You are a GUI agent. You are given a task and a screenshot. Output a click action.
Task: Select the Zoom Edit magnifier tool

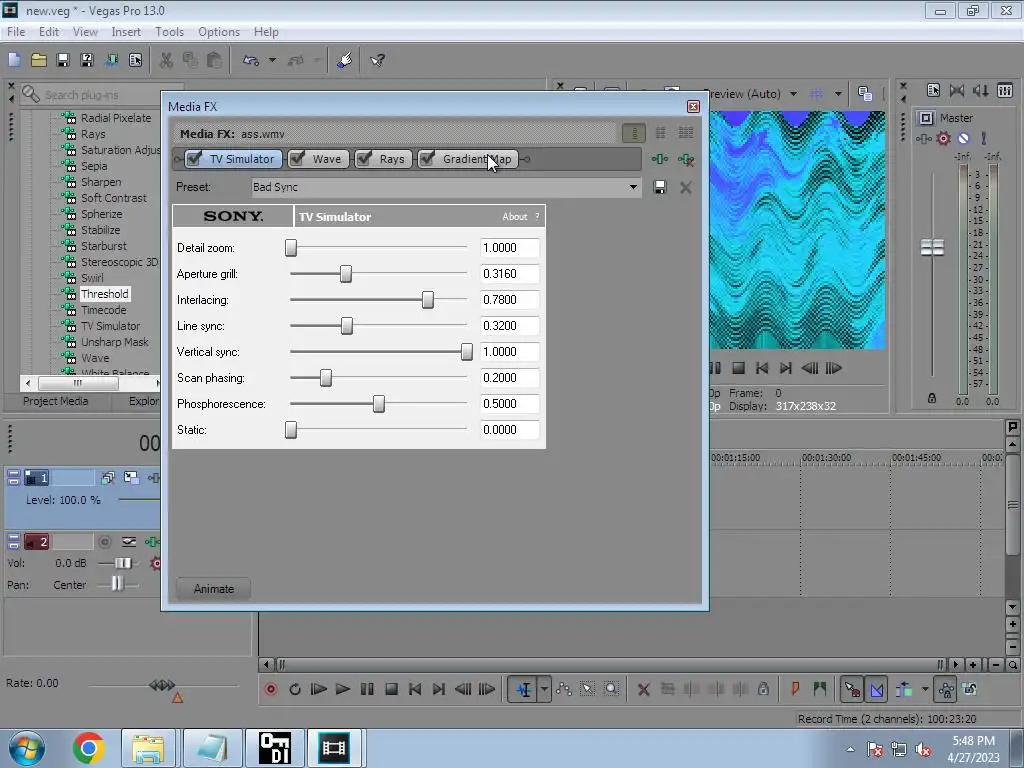(611, 689)
